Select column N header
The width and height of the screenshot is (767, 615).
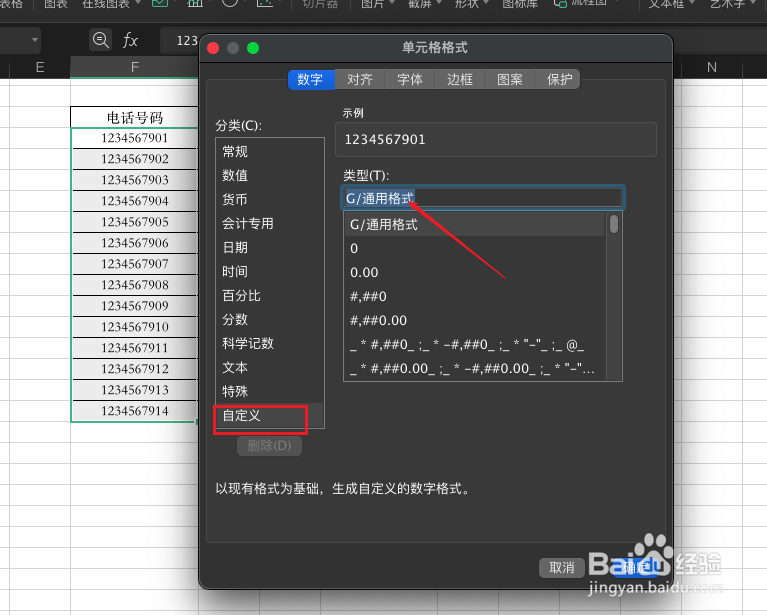[x=712, y=68]
